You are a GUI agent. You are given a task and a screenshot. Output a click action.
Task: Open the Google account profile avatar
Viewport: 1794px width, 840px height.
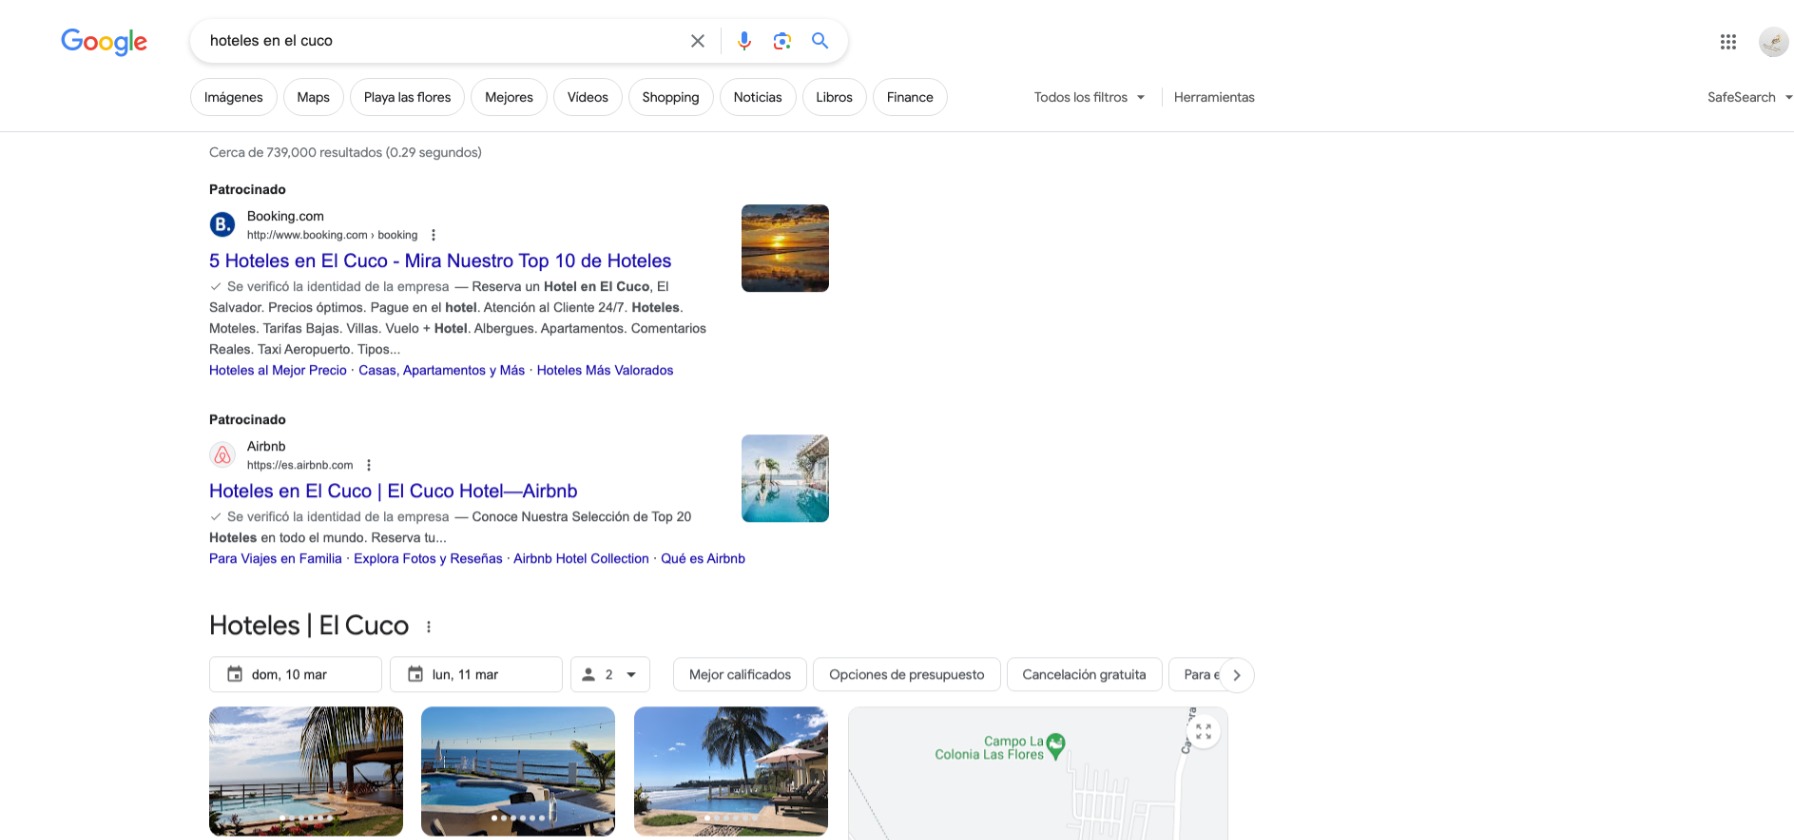coord(1773,41)
